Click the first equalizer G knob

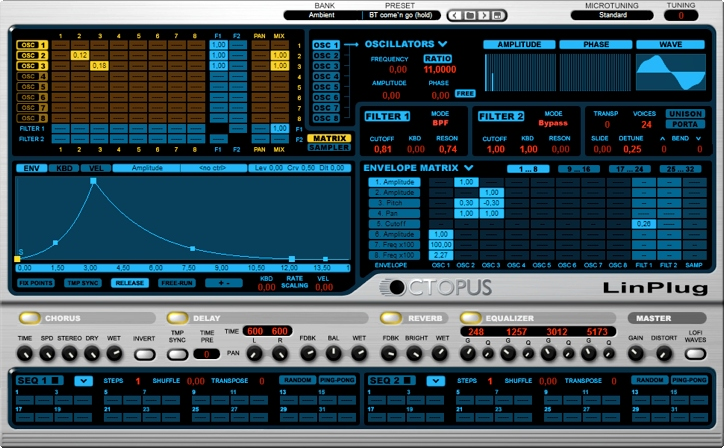click(x=468, y=354)
